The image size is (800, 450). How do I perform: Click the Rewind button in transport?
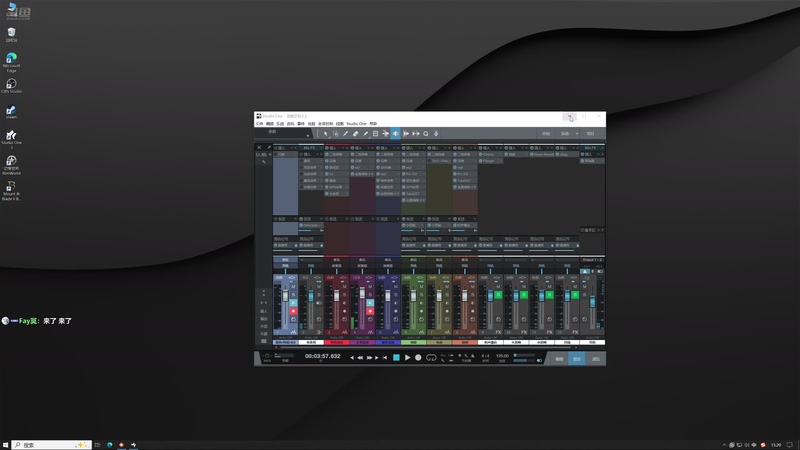coord(360,358)
